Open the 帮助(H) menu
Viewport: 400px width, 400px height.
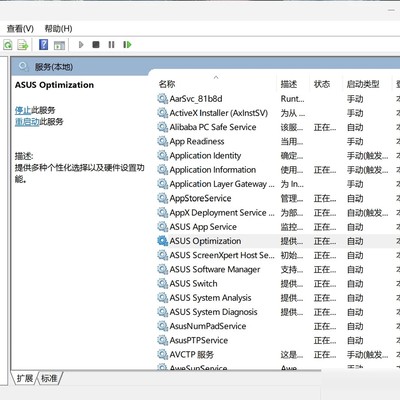click(x=58, y=29)
